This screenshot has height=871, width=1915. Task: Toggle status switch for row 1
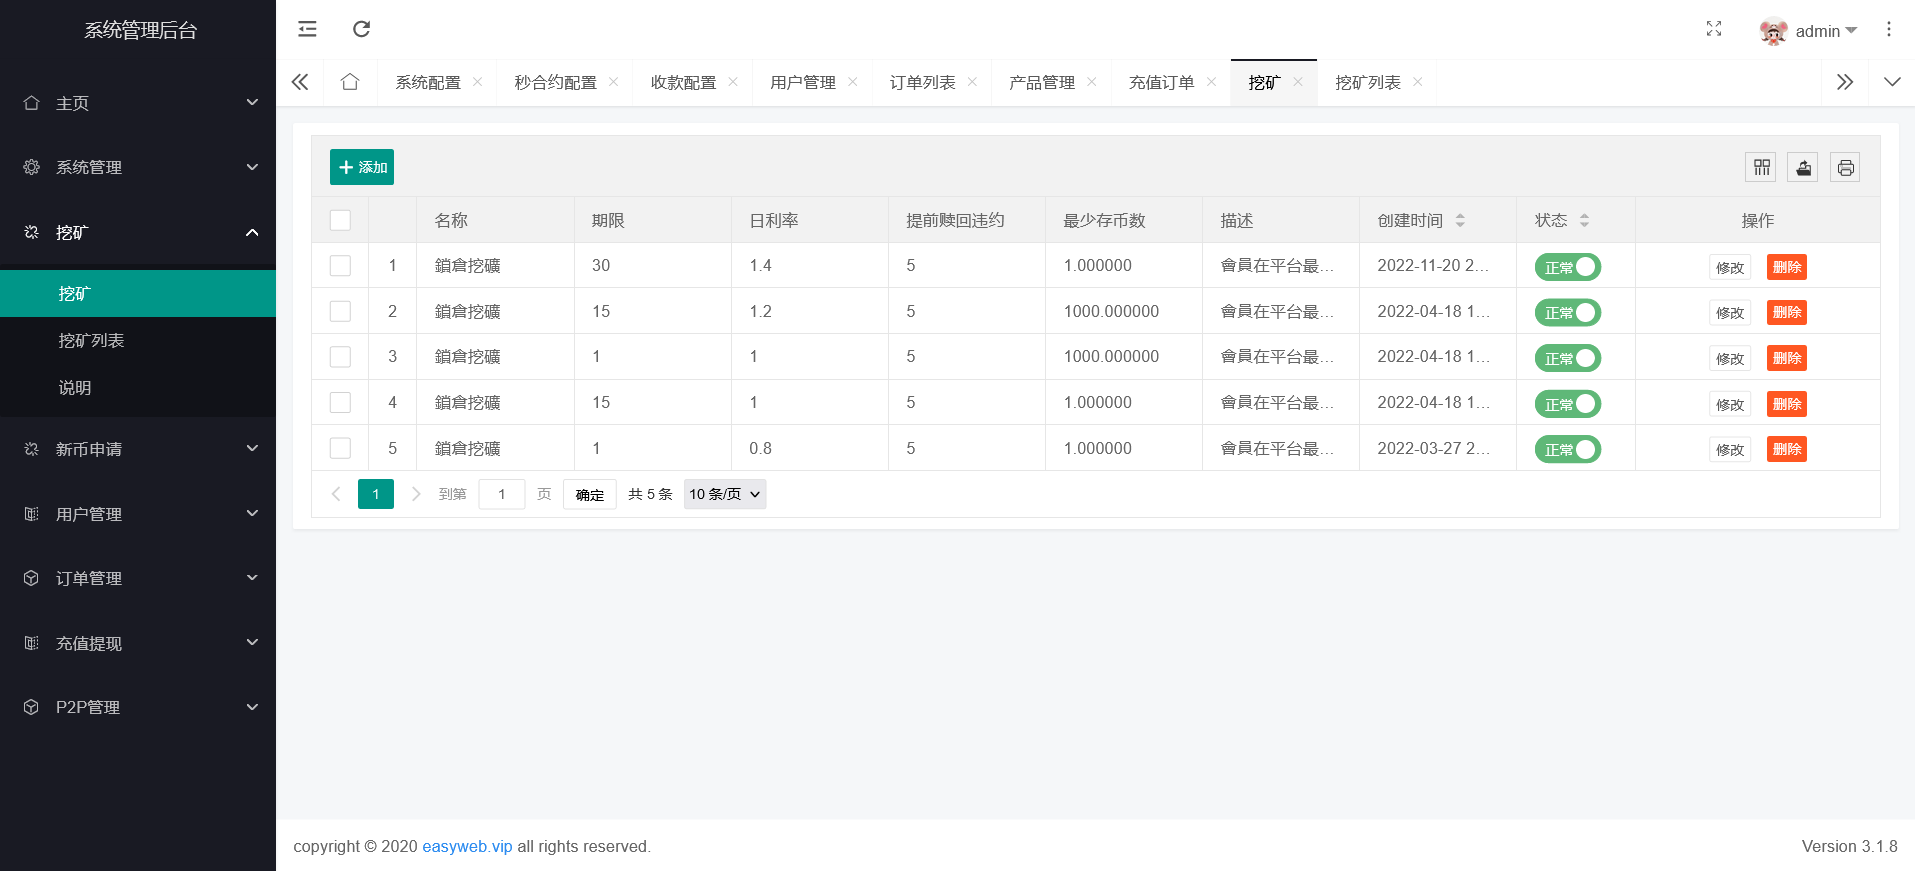1567,267
